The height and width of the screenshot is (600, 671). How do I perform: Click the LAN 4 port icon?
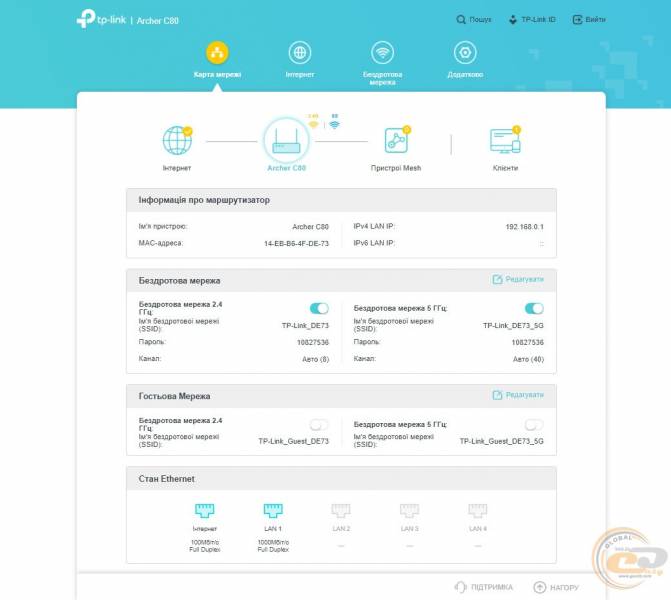click(x=478, y=510)
